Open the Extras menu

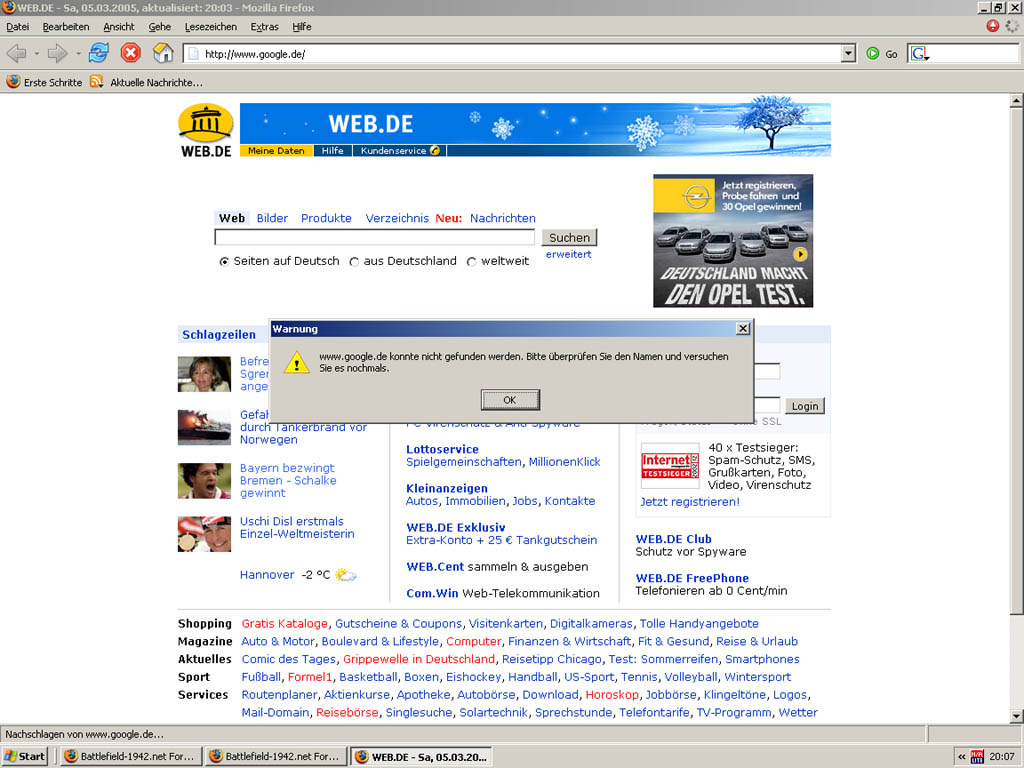tap(264, 27)
